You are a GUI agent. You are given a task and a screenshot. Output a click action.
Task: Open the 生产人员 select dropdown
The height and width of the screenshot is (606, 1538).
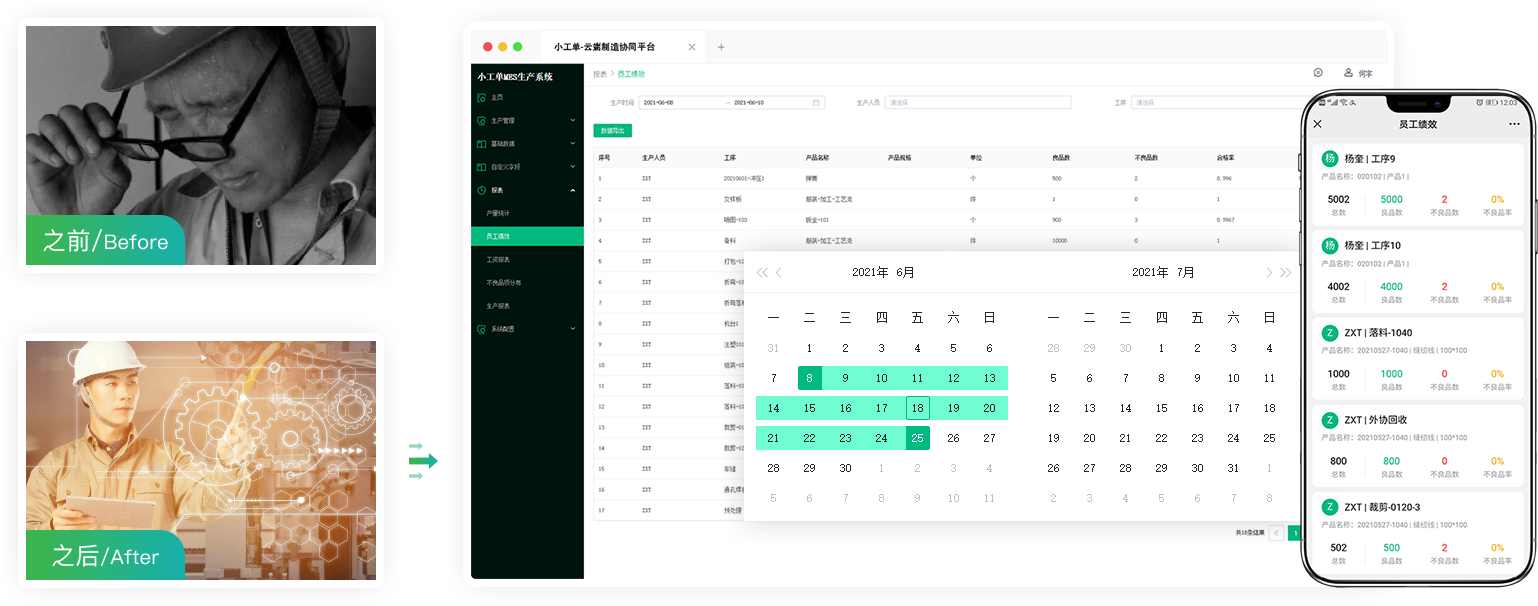coord(977,102)
